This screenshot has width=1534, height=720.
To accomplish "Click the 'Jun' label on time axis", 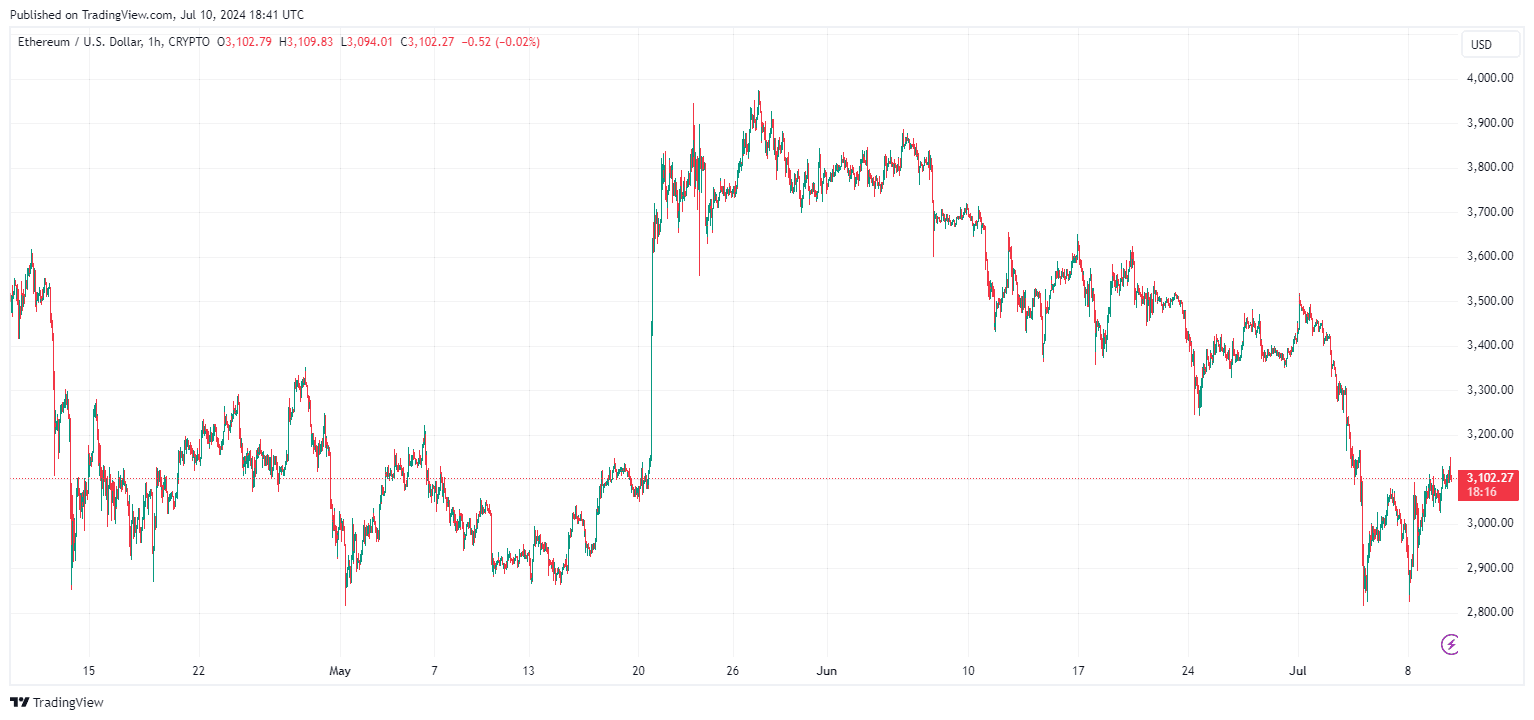I will [x=827, y=670].
